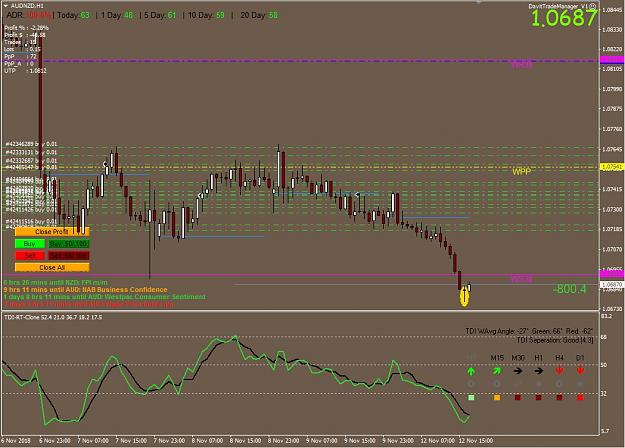Screen dimensions: 625x448
Task: Click the dark green Buy 50/100 button
Action: (x=69, y=244)
